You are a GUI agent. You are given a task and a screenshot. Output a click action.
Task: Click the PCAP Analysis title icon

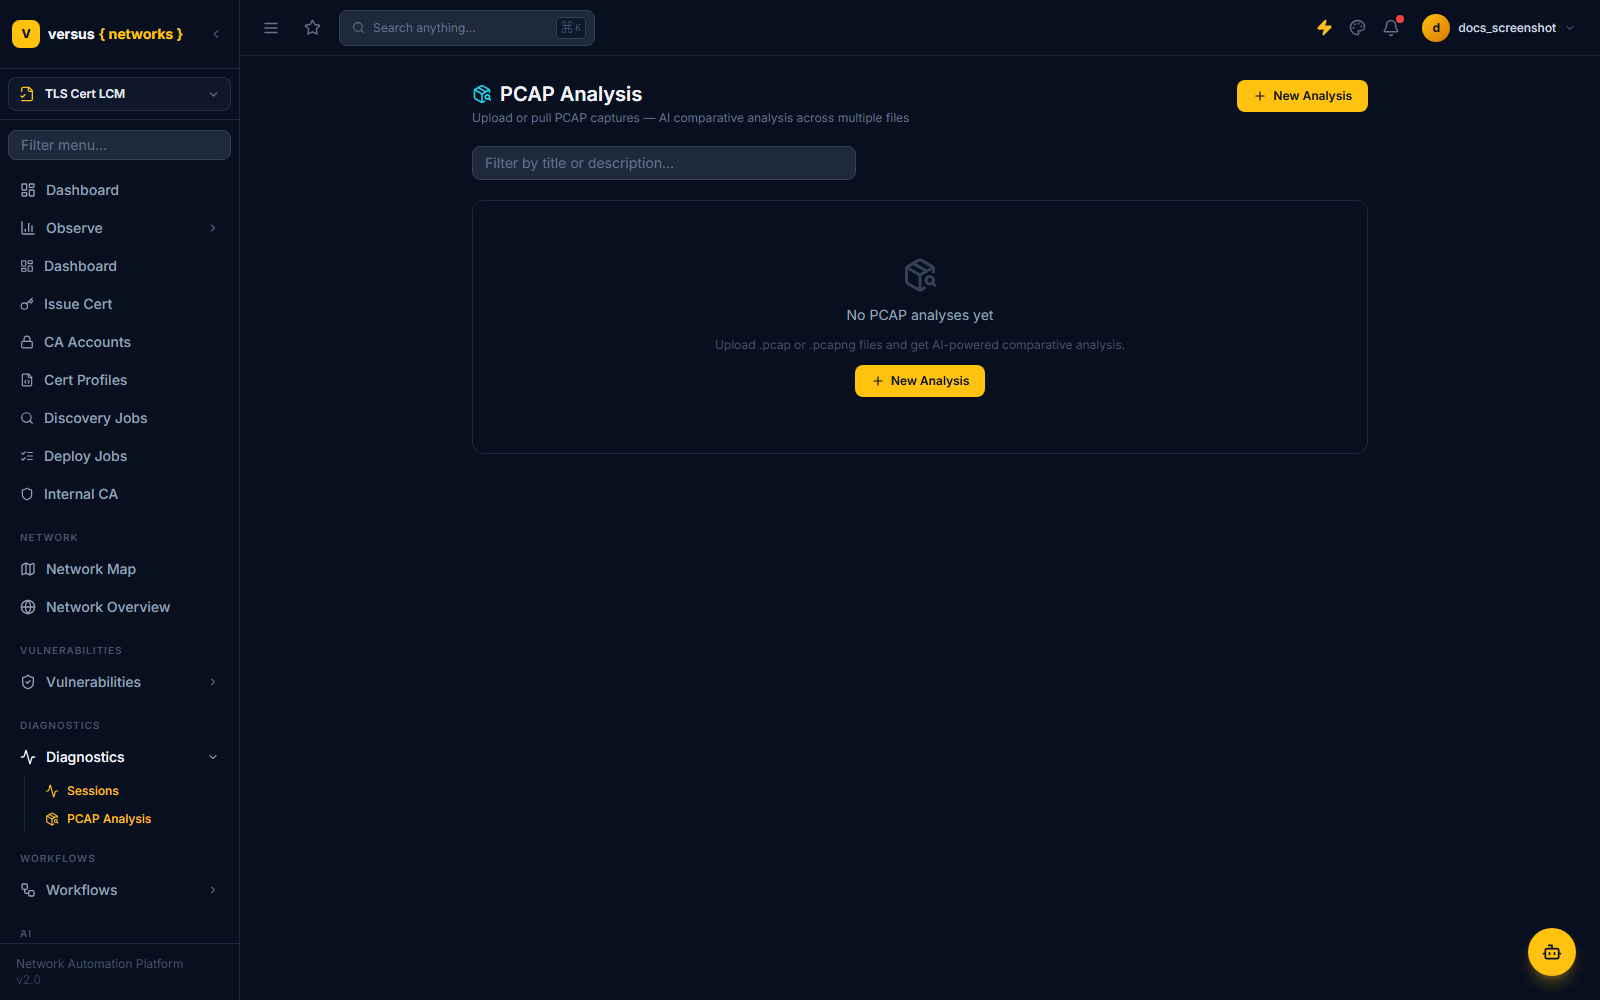coord(482,94)
